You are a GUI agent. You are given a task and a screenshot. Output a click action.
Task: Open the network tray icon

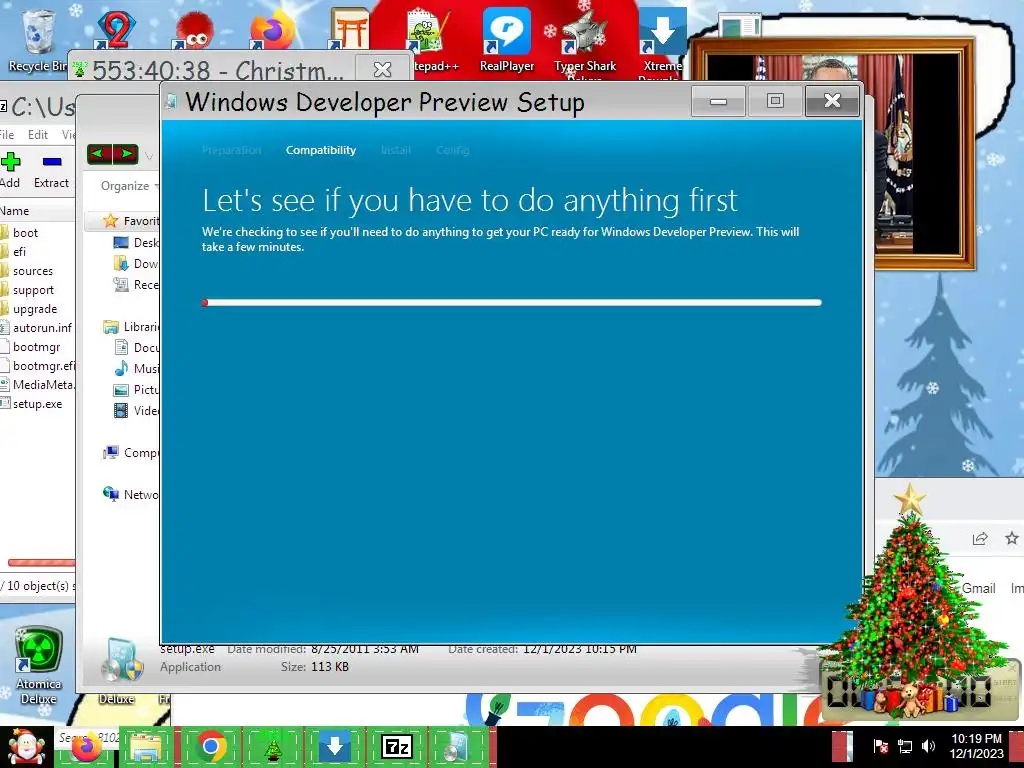904,746
